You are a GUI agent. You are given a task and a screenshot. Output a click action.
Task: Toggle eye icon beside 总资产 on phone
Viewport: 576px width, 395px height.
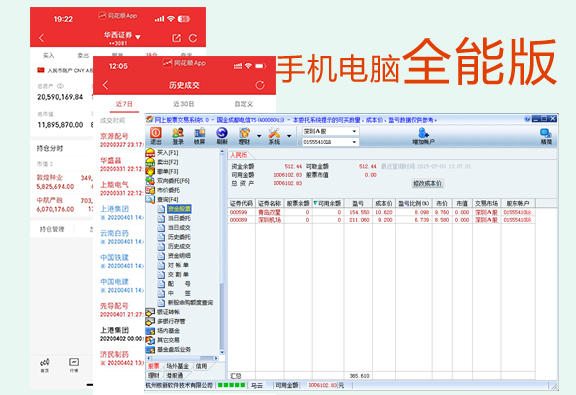pyautogui.click(x=60, y=86)
